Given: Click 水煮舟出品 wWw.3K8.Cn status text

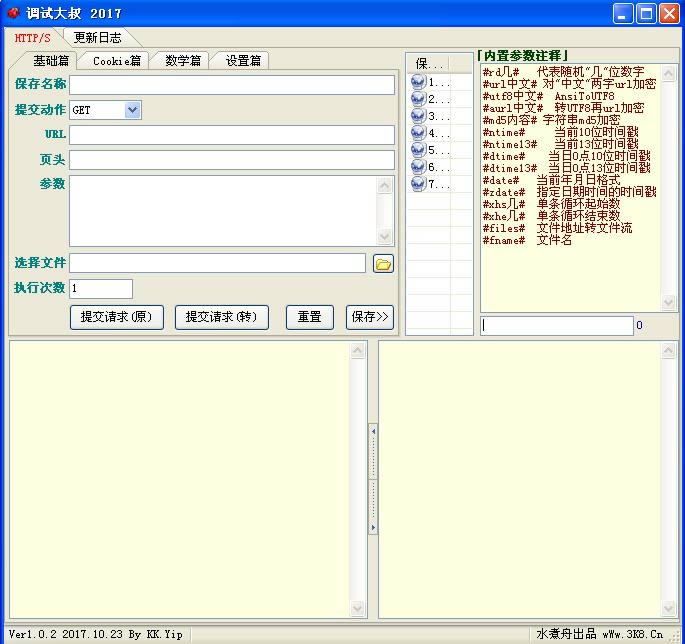Looking at the screenshot, I should click(x=599, y=634).
